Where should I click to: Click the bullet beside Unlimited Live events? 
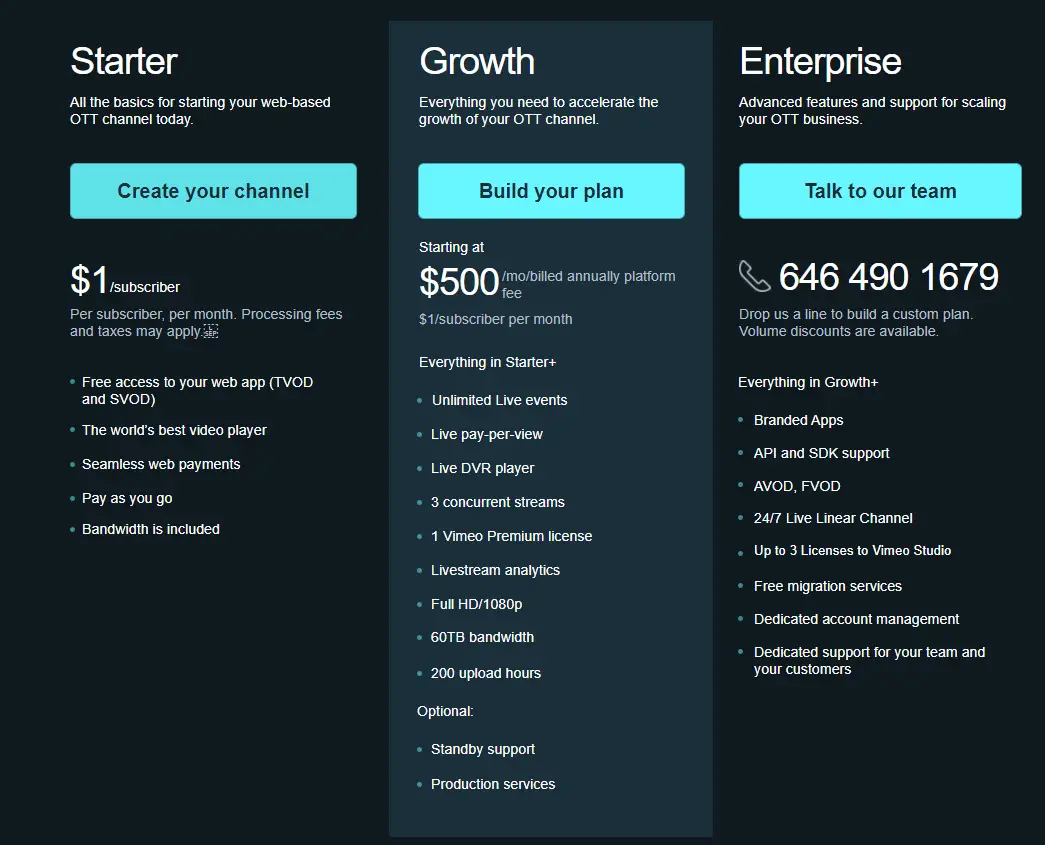[x=418, y=400]
